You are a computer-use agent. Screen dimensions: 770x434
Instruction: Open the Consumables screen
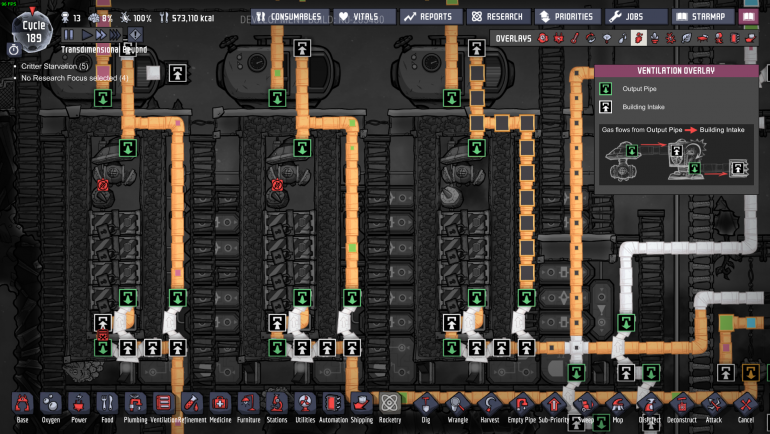click(290, 17)
